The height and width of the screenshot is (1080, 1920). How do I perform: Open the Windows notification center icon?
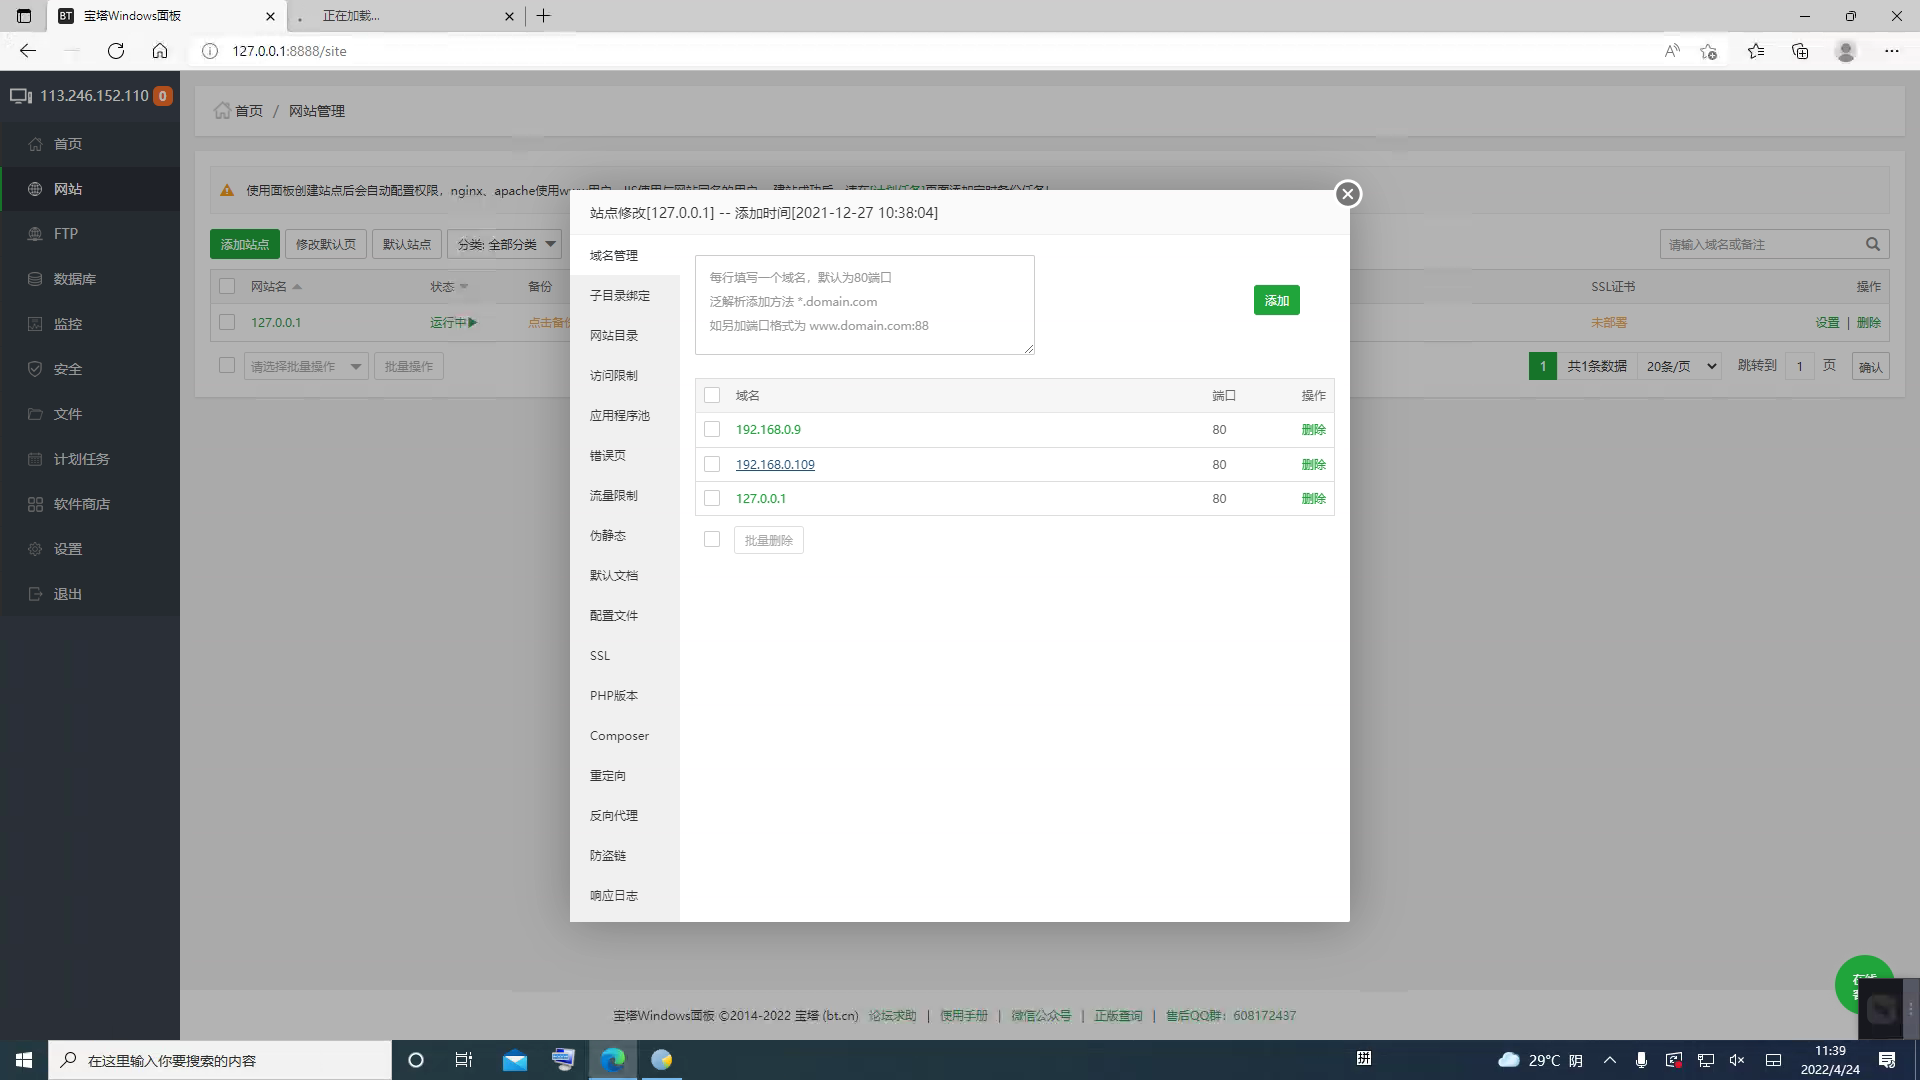pos(1887,1060)
